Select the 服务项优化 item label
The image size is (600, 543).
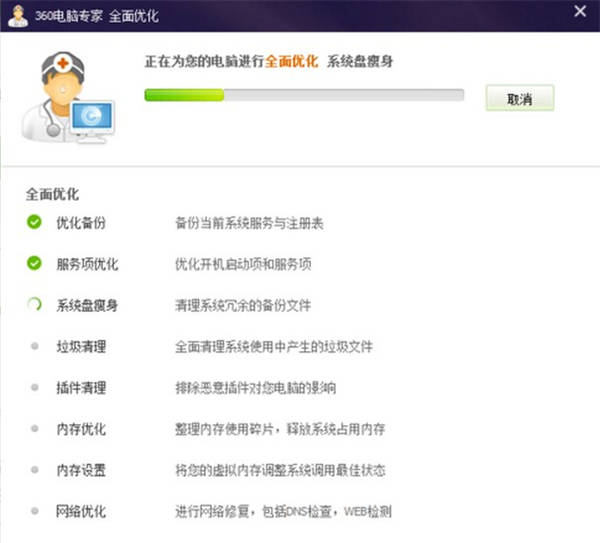point(87,264)
